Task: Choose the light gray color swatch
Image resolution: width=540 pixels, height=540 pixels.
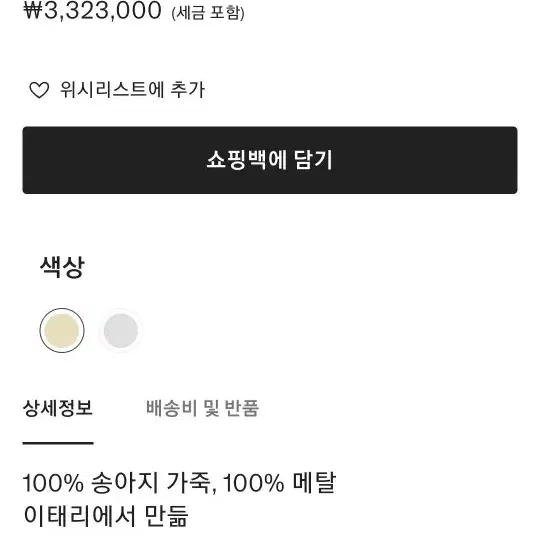Action: [121, 331]
